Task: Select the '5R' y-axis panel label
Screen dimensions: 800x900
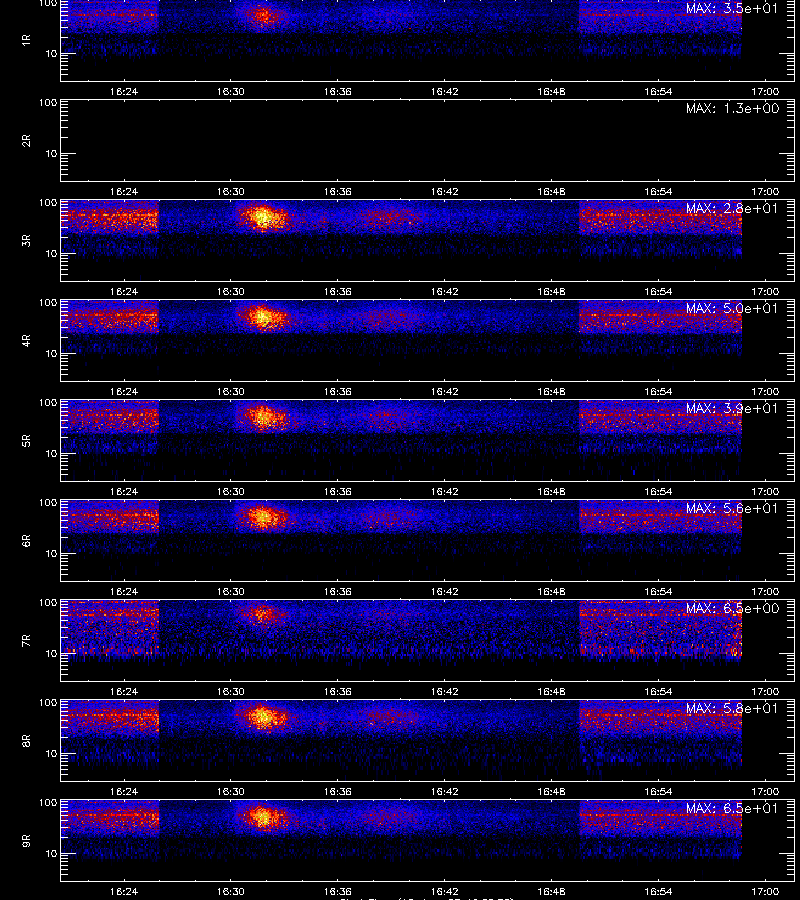Action: (26, 441)
